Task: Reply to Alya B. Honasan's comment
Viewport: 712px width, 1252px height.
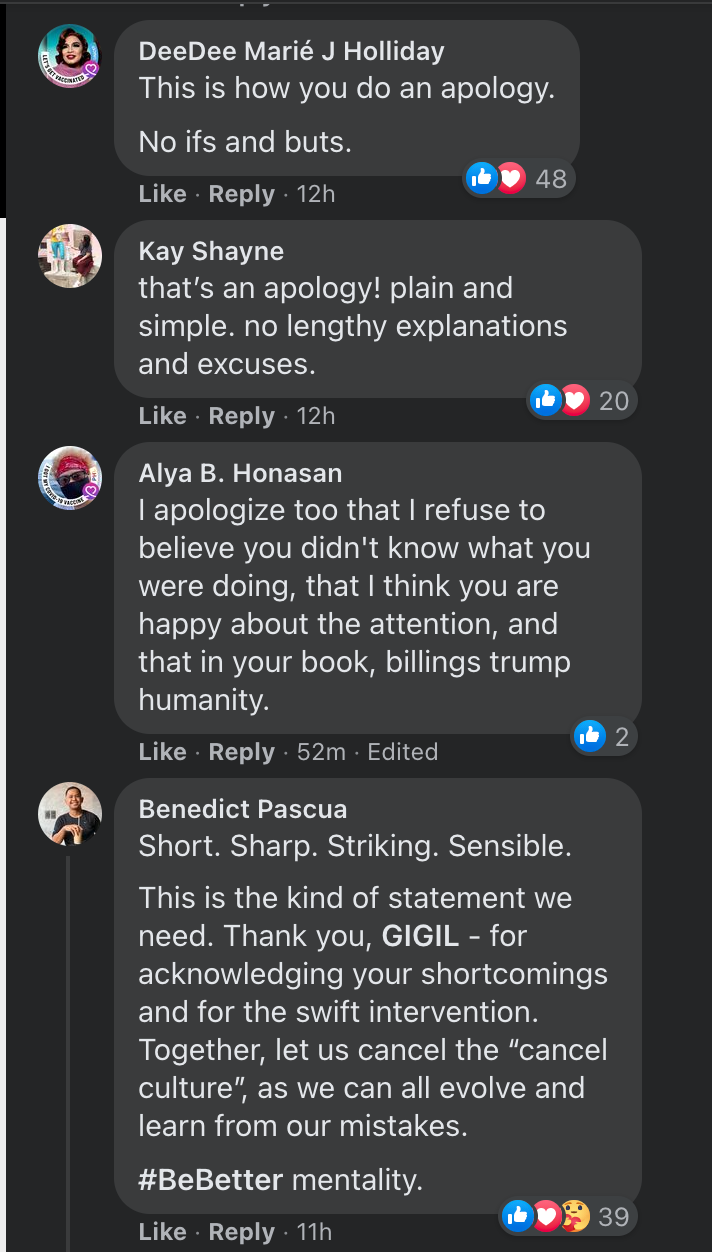Action: click(x=241, y=752)
